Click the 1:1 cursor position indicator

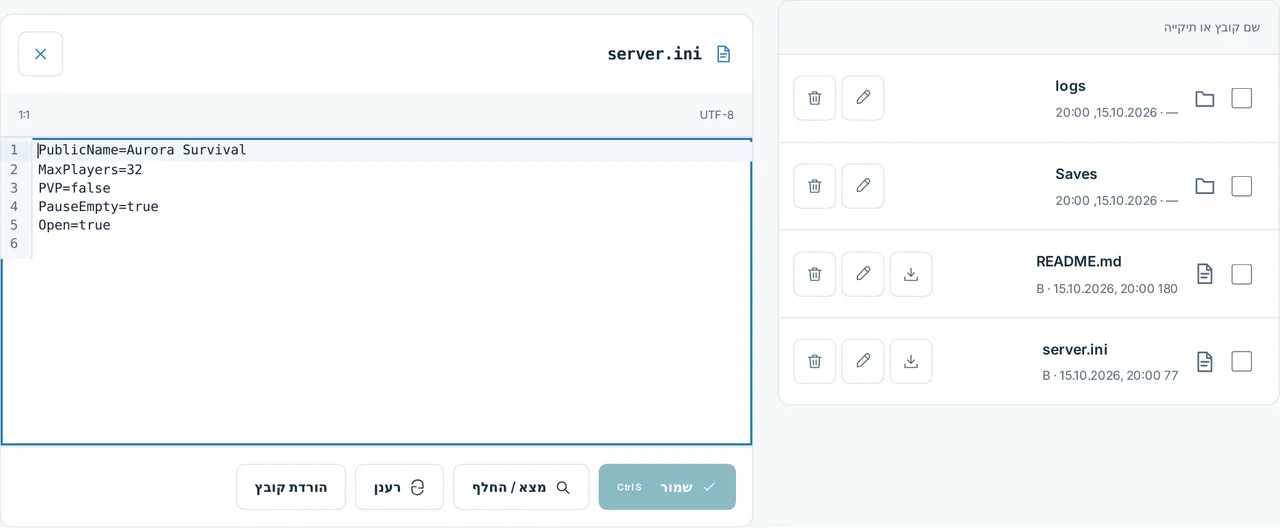(24, 115)
